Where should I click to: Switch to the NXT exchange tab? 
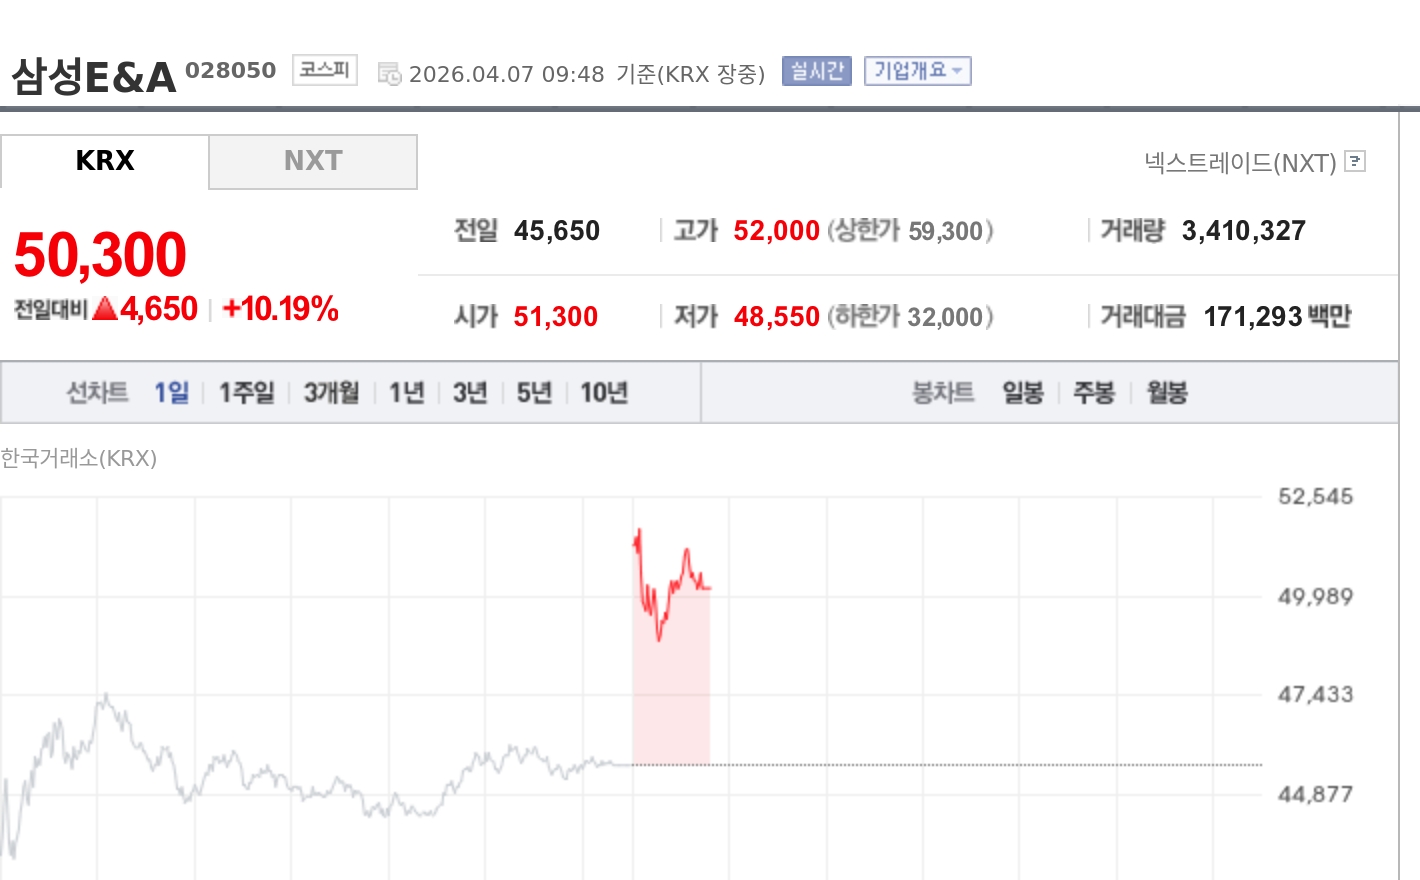(x=313, y=161)
